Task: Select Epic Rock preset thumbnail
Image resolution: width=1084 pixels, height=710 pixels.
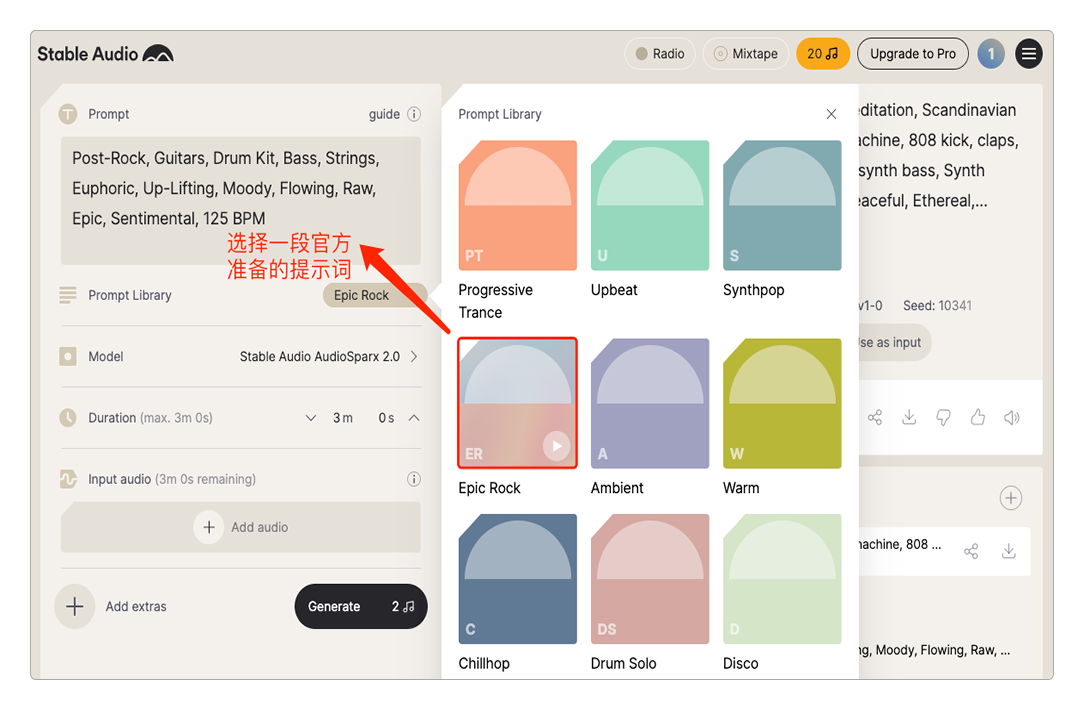Action: click(x=517, y=403)
